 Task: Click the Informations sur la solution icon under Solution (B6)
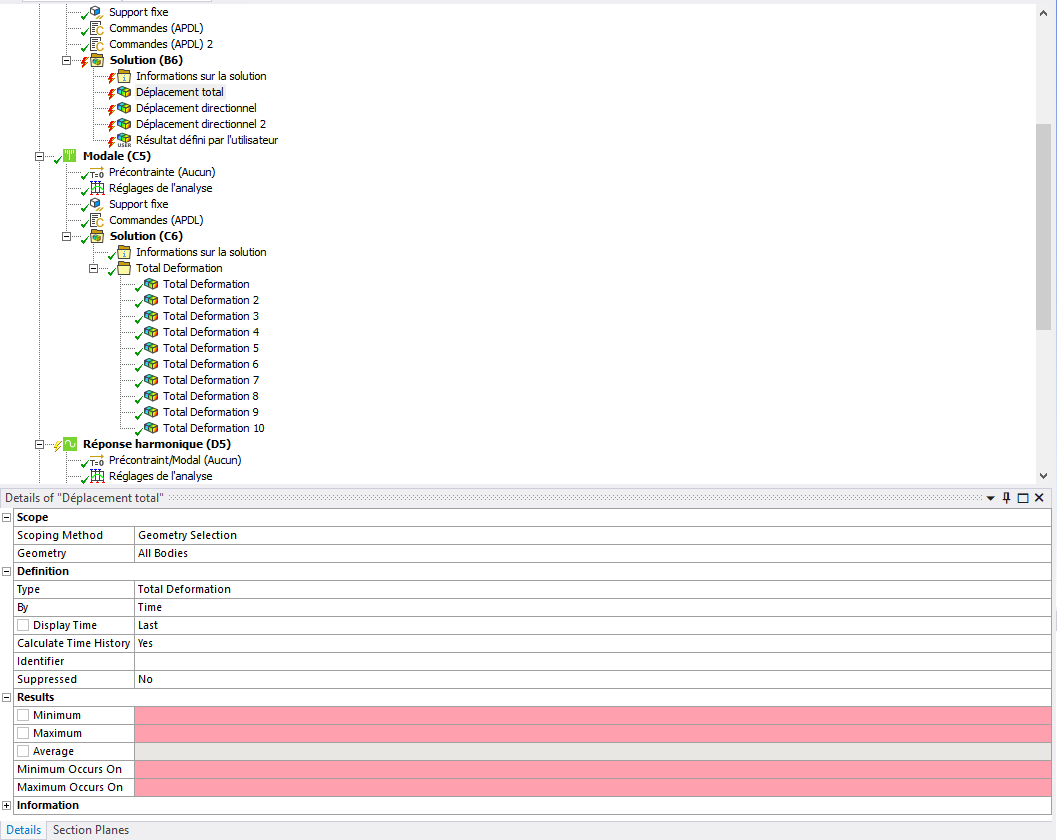click(124, 76)
